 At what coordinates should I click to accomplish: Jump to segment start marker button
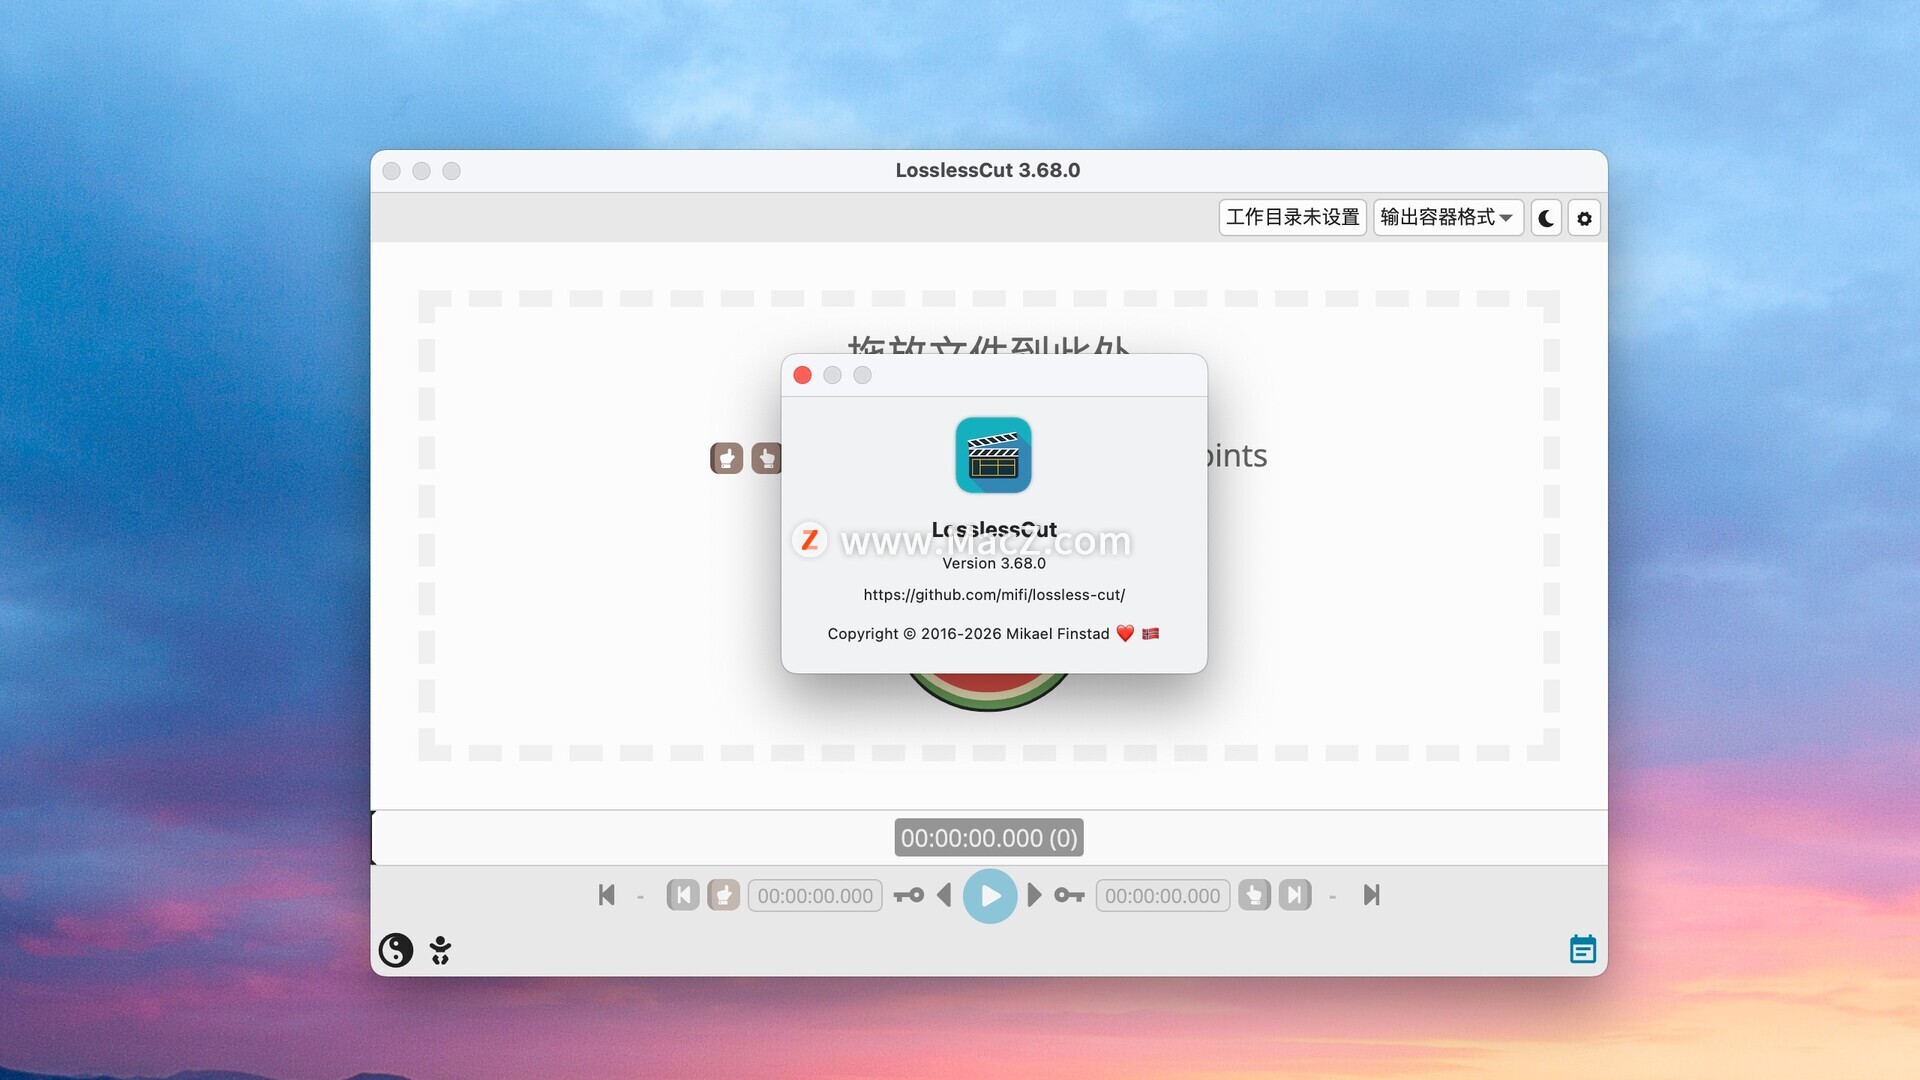coord(683,895)
